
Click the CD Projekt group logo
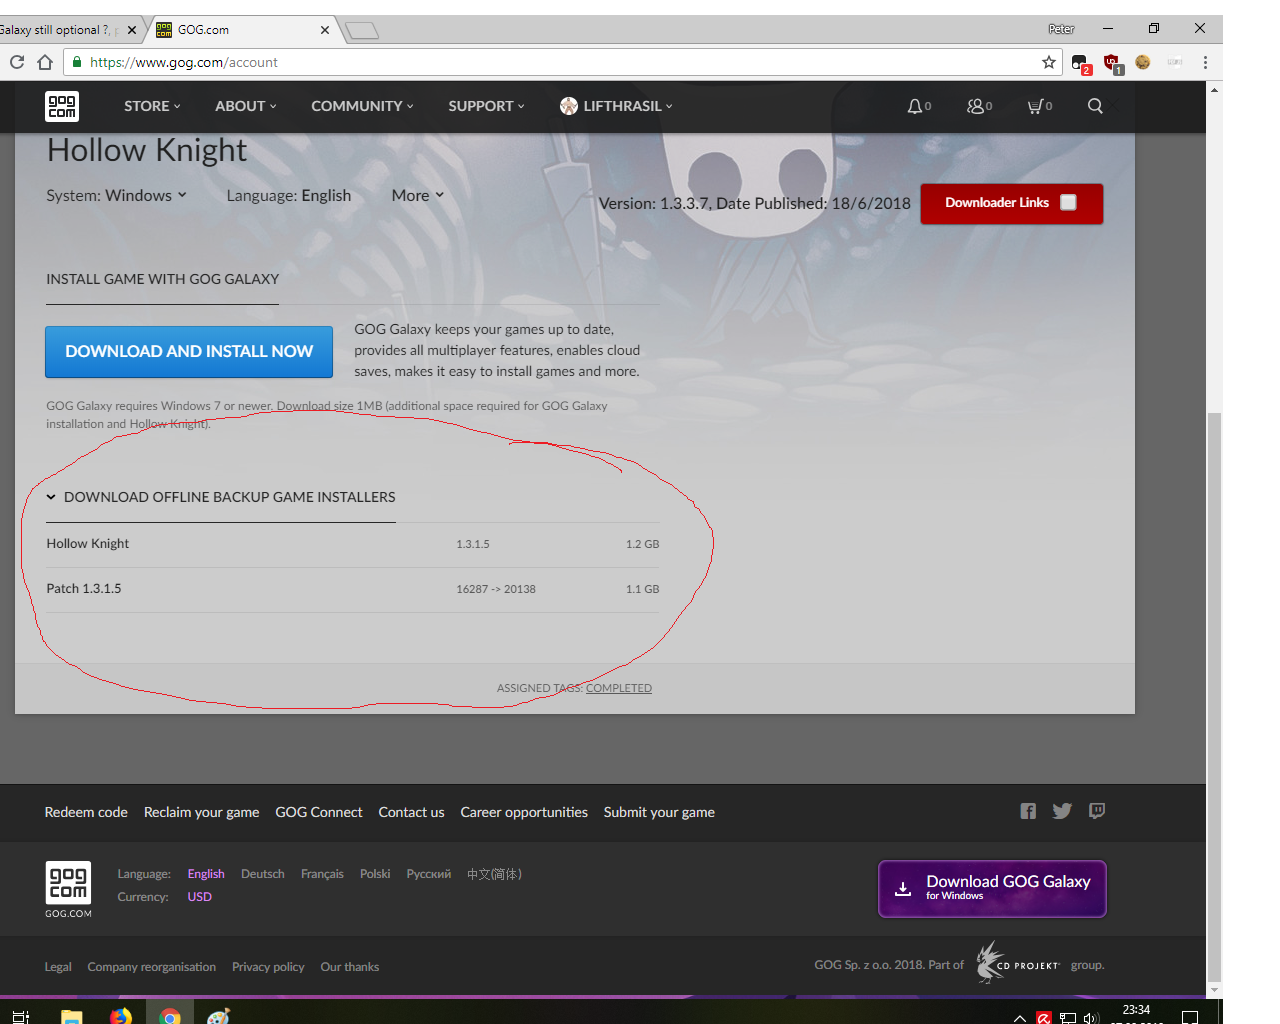(1018, 962)
